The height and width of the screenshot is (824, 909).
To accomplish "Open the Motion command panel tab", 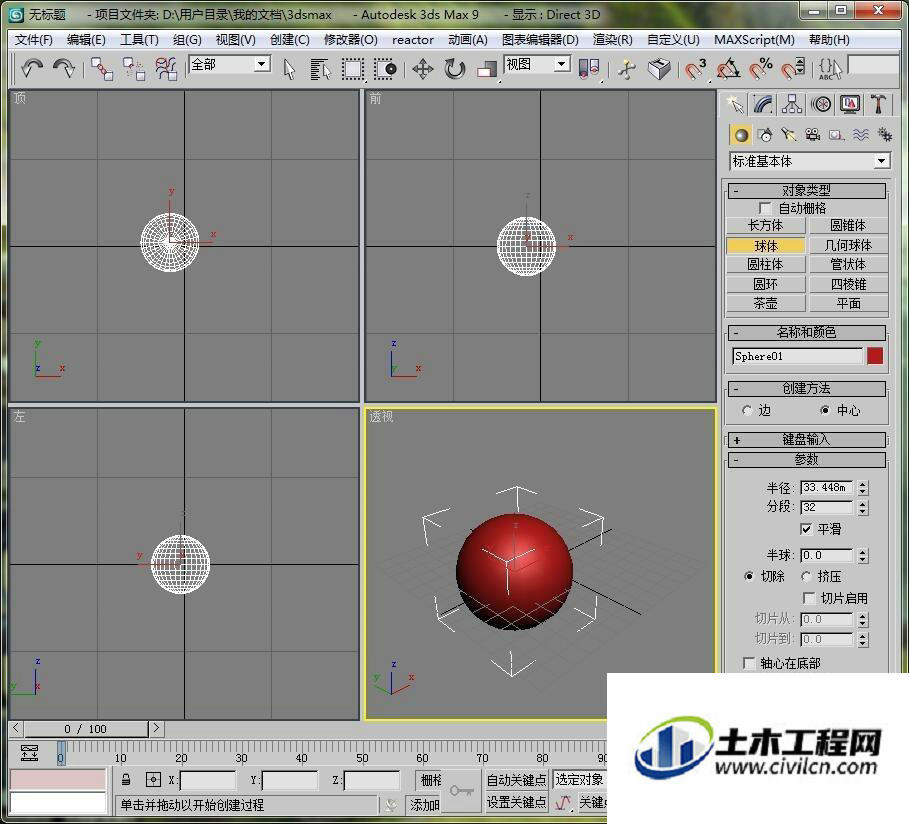I will tap(821, 104).
